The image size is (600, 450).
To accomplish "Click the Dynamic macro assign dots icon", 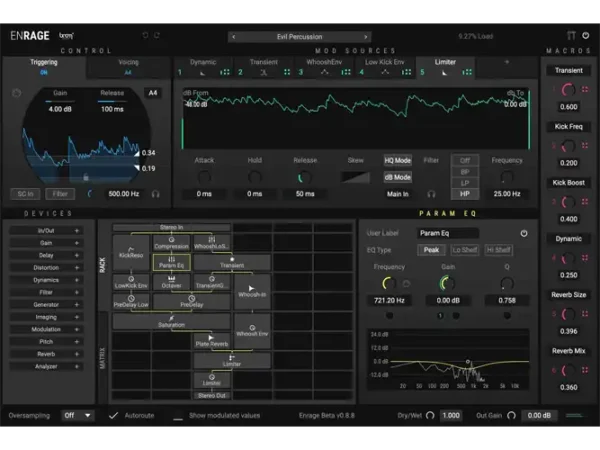I will tap(585, 258).
